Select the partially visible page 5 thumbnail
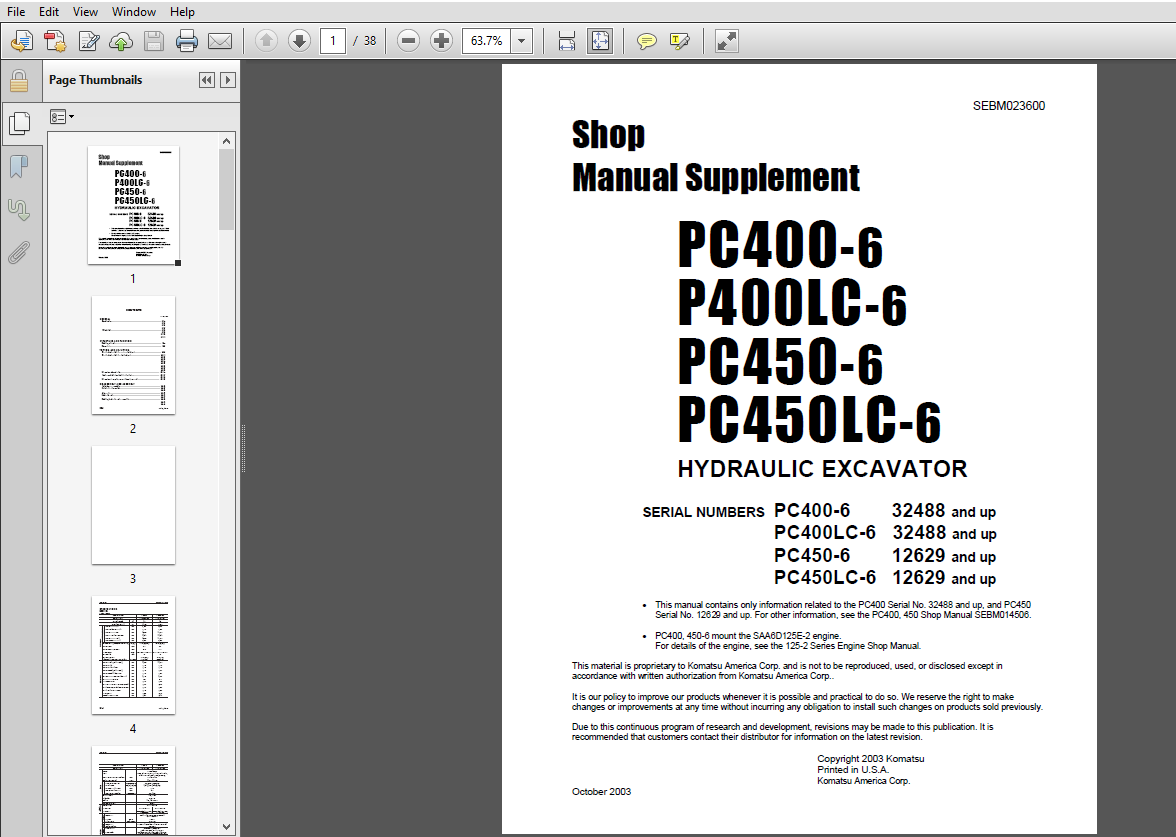The height and width of the screenshot is (837, 1176). pos(134,790)
